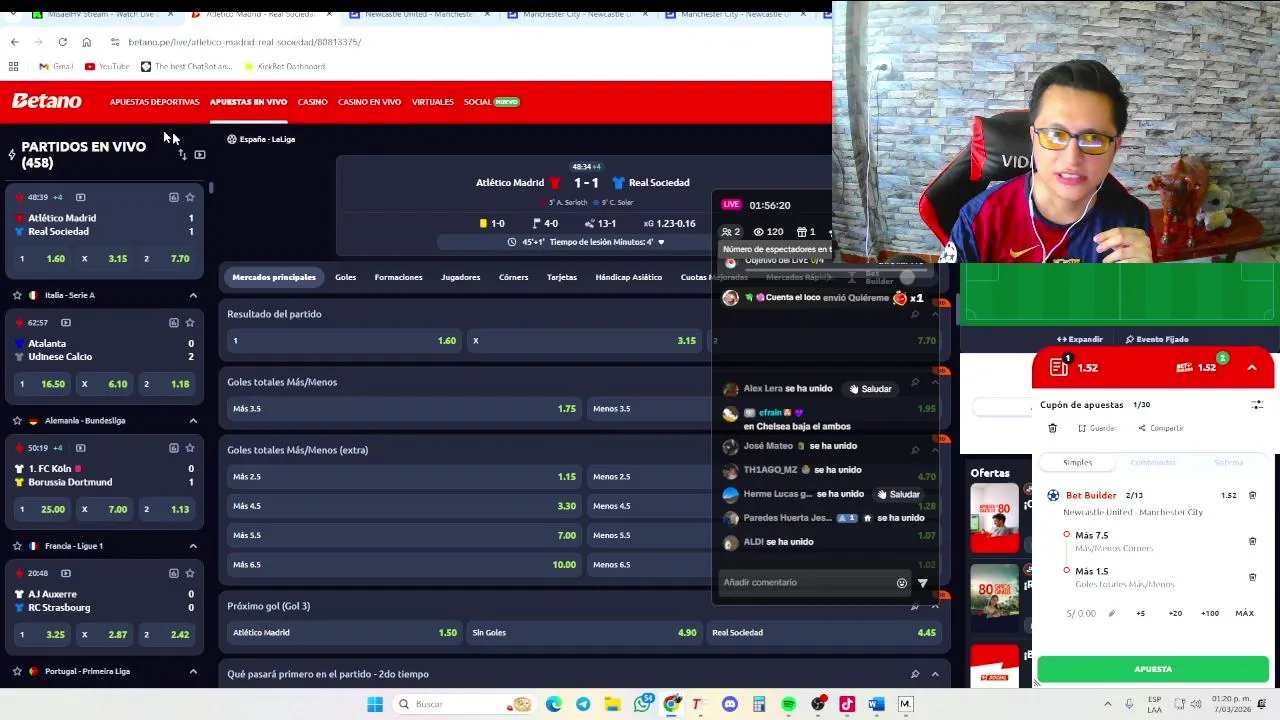Image resolution: width=1280 pixels, height=720 pixels.
Task: Go to Casino en Vivo
Action: point(369,102)
